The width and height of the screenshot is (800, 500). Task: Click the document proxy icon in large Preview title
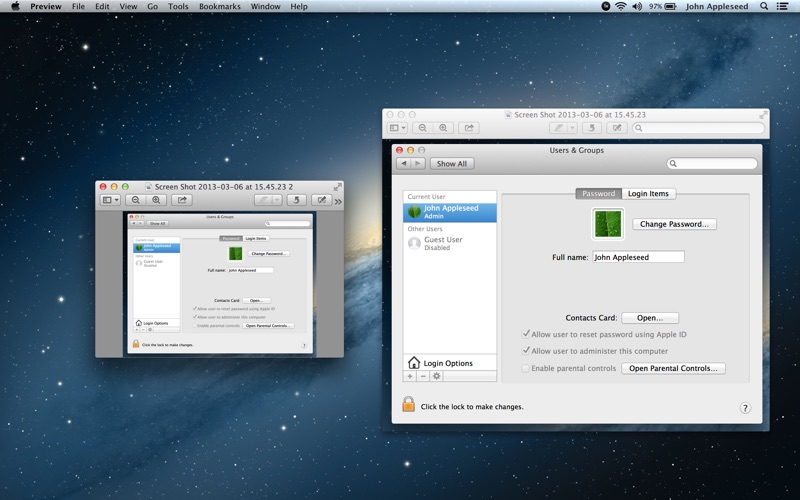508,115
